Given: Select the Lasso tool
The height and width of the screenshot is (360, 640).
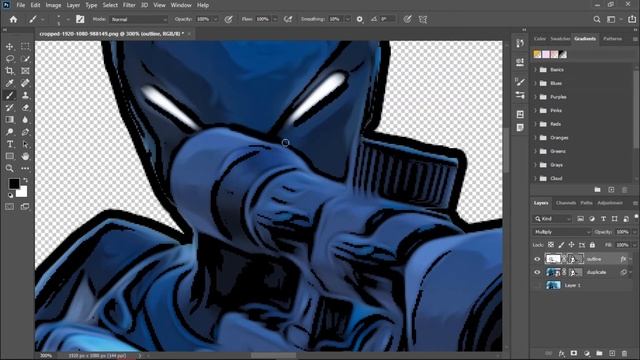Looking at the screenshot, I should [x=9, y=59].
